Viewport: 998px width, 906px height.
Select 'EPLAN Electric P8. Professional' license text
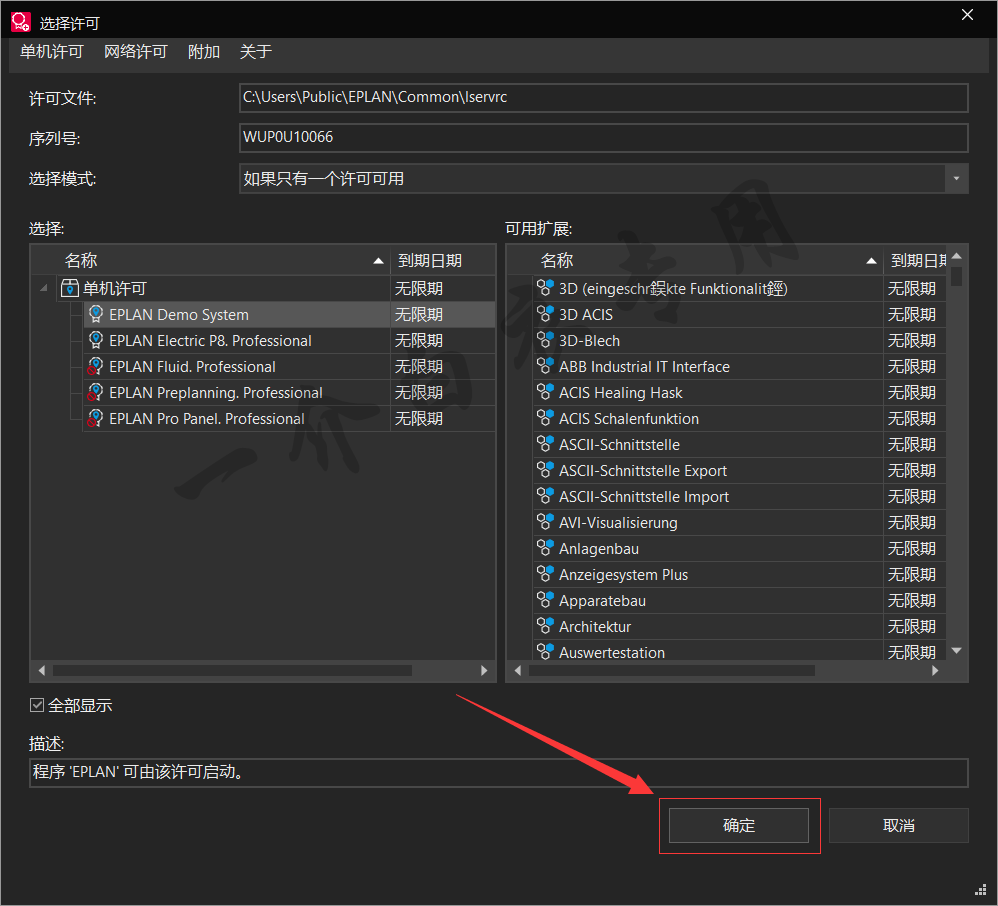point(210,341)
